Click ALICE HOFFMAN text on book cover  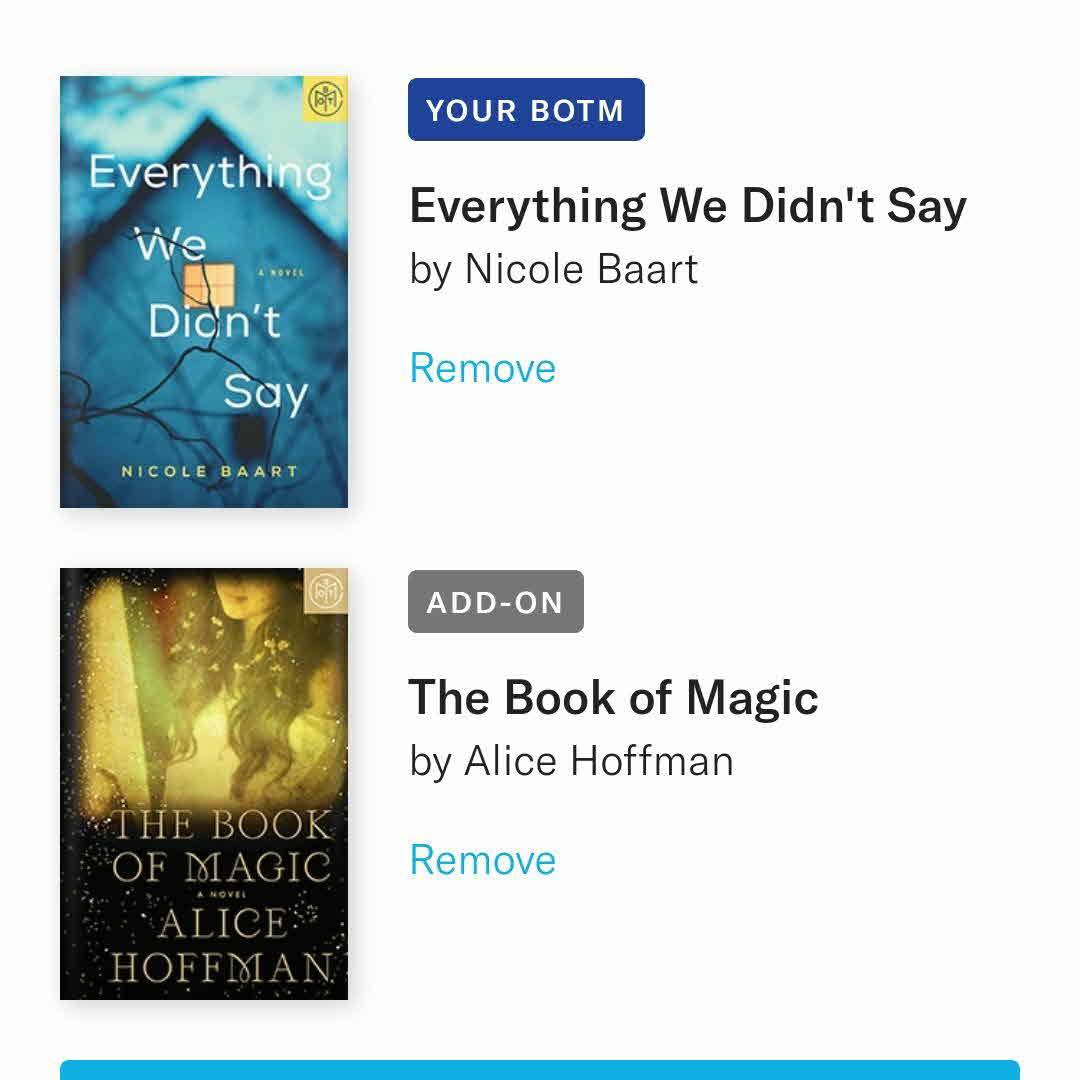point(222,945)
